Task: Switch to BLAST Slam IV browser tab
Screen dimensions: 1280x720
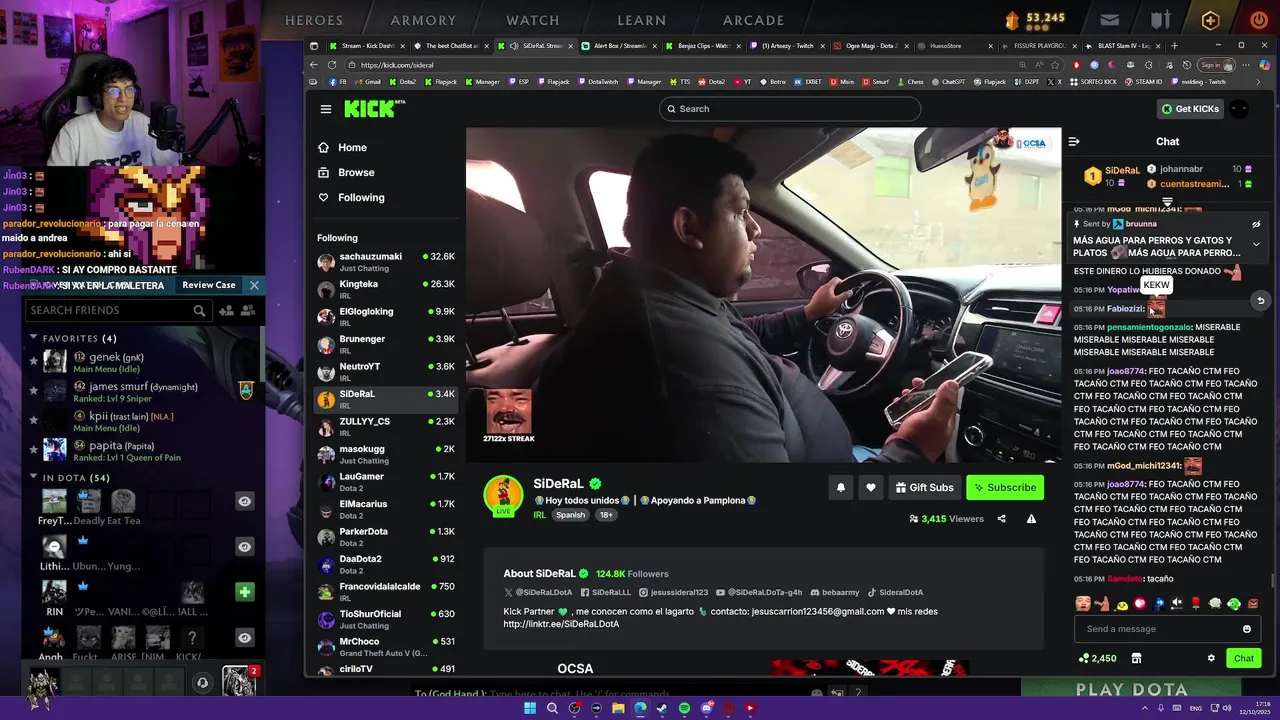Action: tap(1125, 45)
